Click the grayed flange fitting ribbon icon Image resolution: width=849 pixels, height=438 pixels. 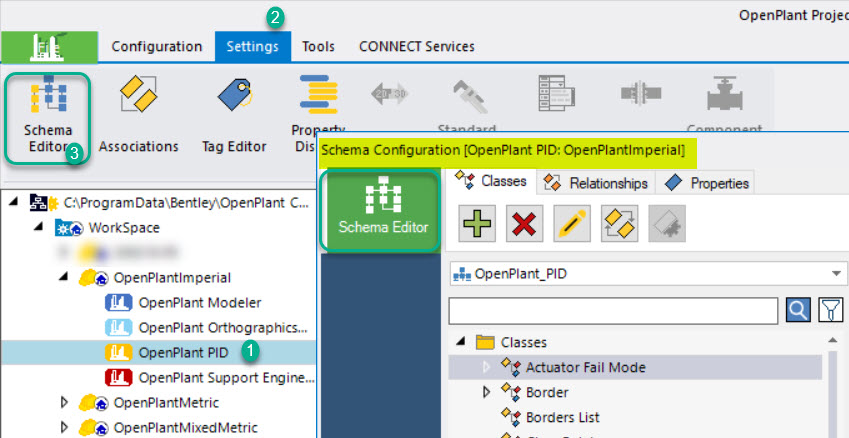point(640,92)
